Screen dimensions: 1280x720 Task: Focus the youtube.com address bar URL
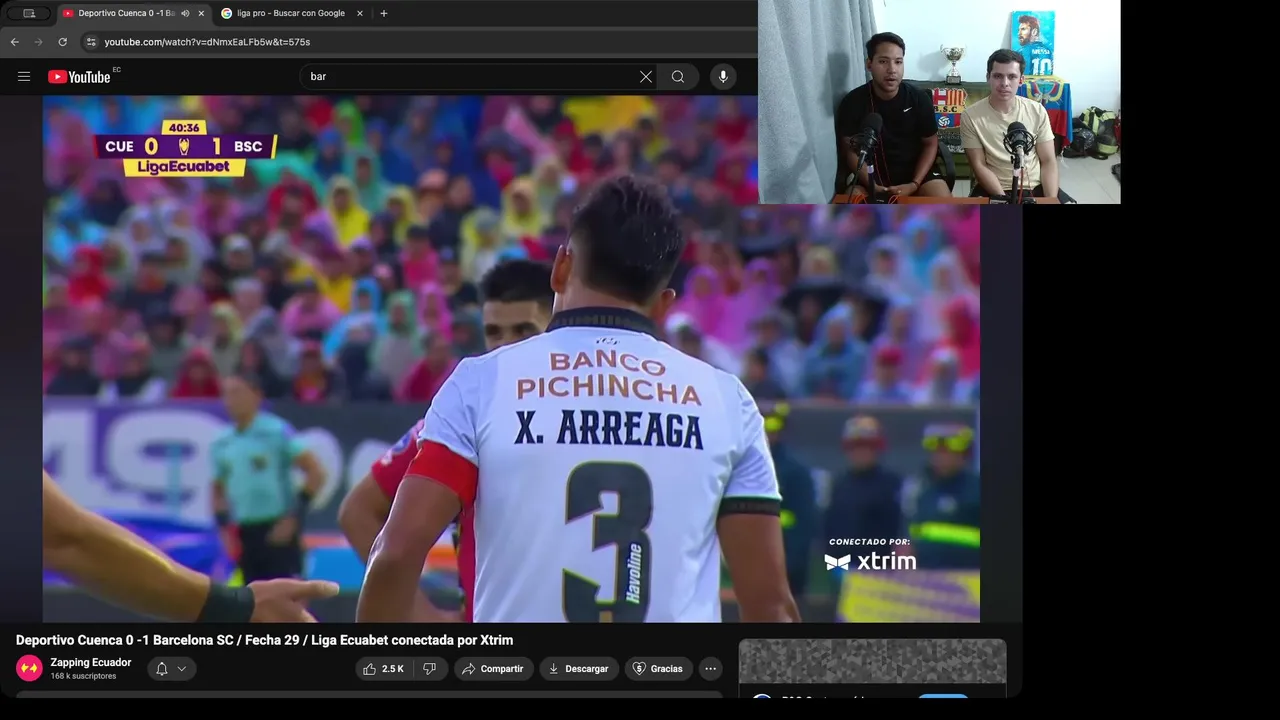pos(207,42)
